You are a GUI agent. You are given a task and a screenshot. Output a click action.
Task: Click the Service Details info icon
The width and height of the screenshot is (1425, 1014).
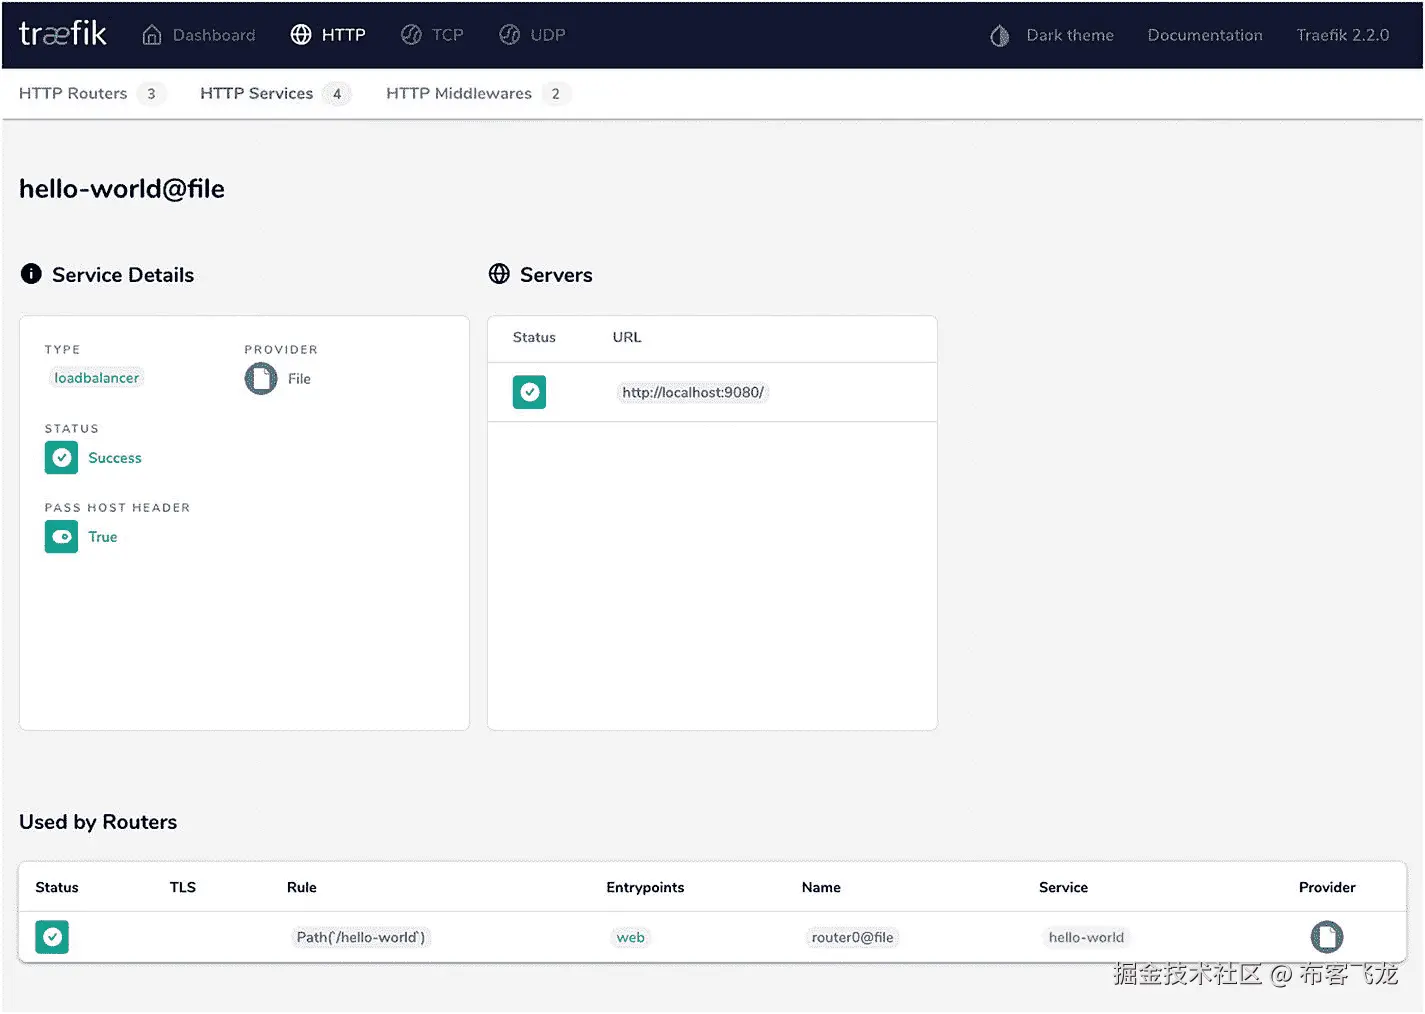point(31,274)
